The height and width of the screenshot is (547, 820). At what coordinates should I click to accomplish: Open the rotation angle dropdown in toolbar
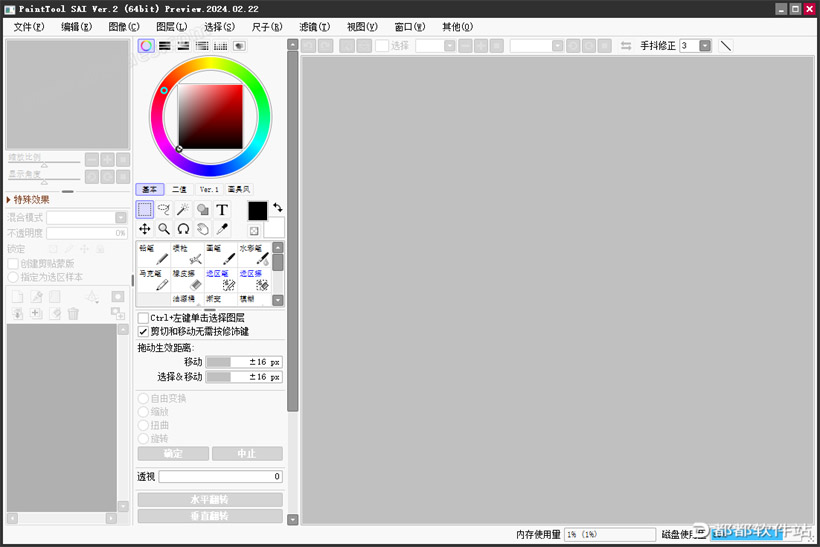[x=557, y=45]
